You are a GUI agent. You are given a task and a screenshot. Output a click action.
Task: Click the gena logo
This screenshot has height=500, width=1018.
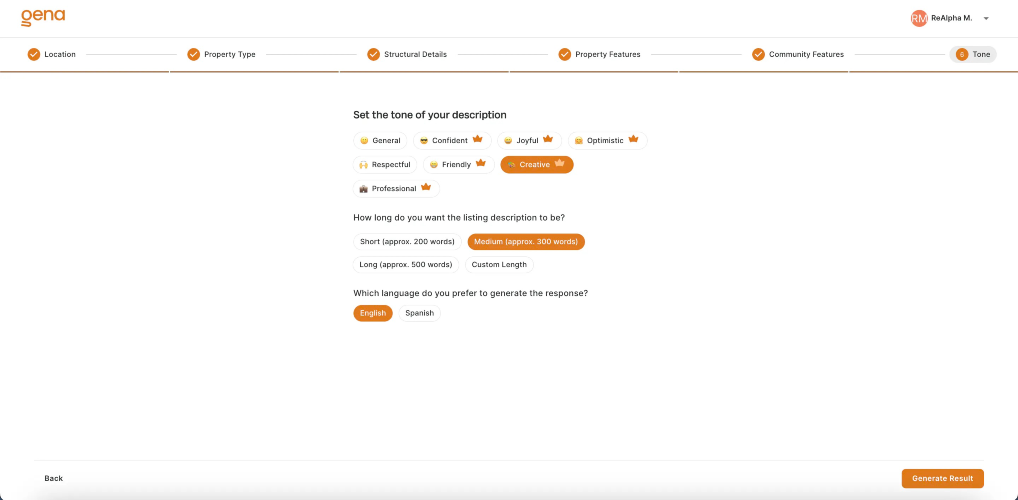point(43,18)
